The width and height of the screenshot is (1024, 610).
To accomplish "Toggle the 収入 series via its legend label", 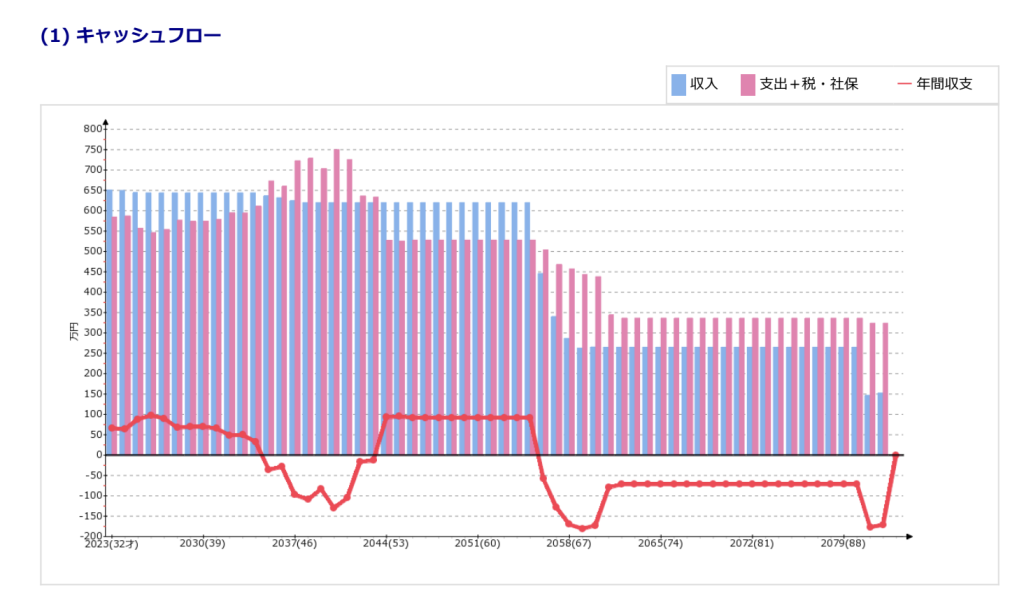I will pos(704,84).
